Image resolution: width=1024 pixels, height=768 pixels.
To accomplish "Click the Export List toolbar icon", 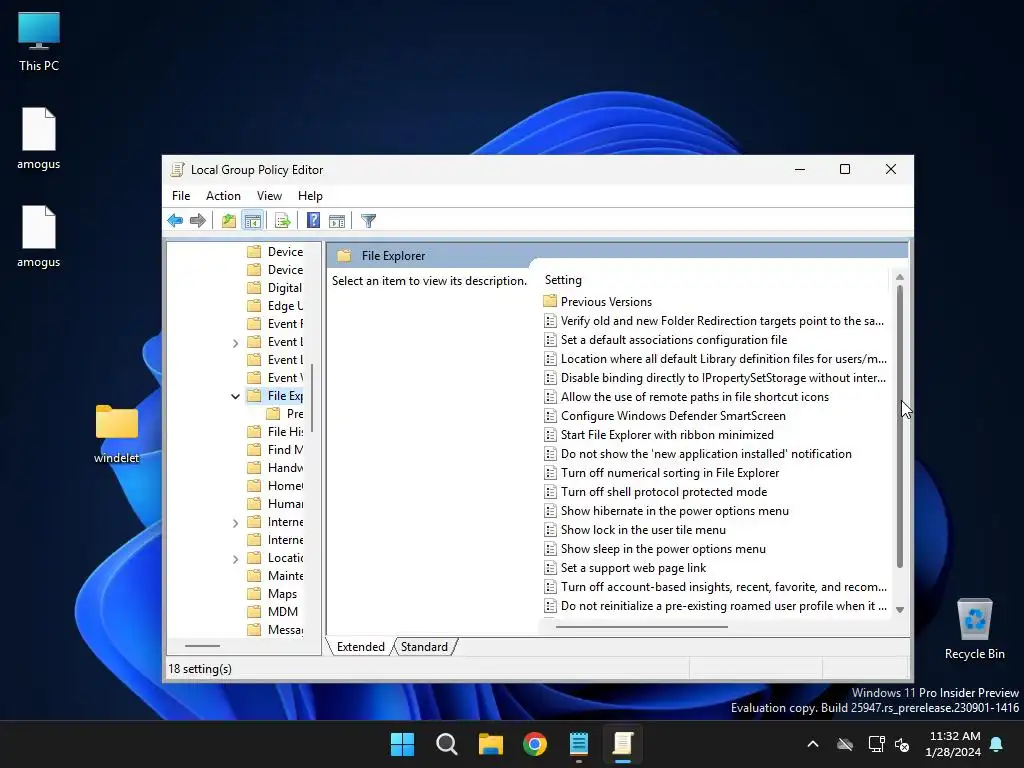I will point(282,221).
